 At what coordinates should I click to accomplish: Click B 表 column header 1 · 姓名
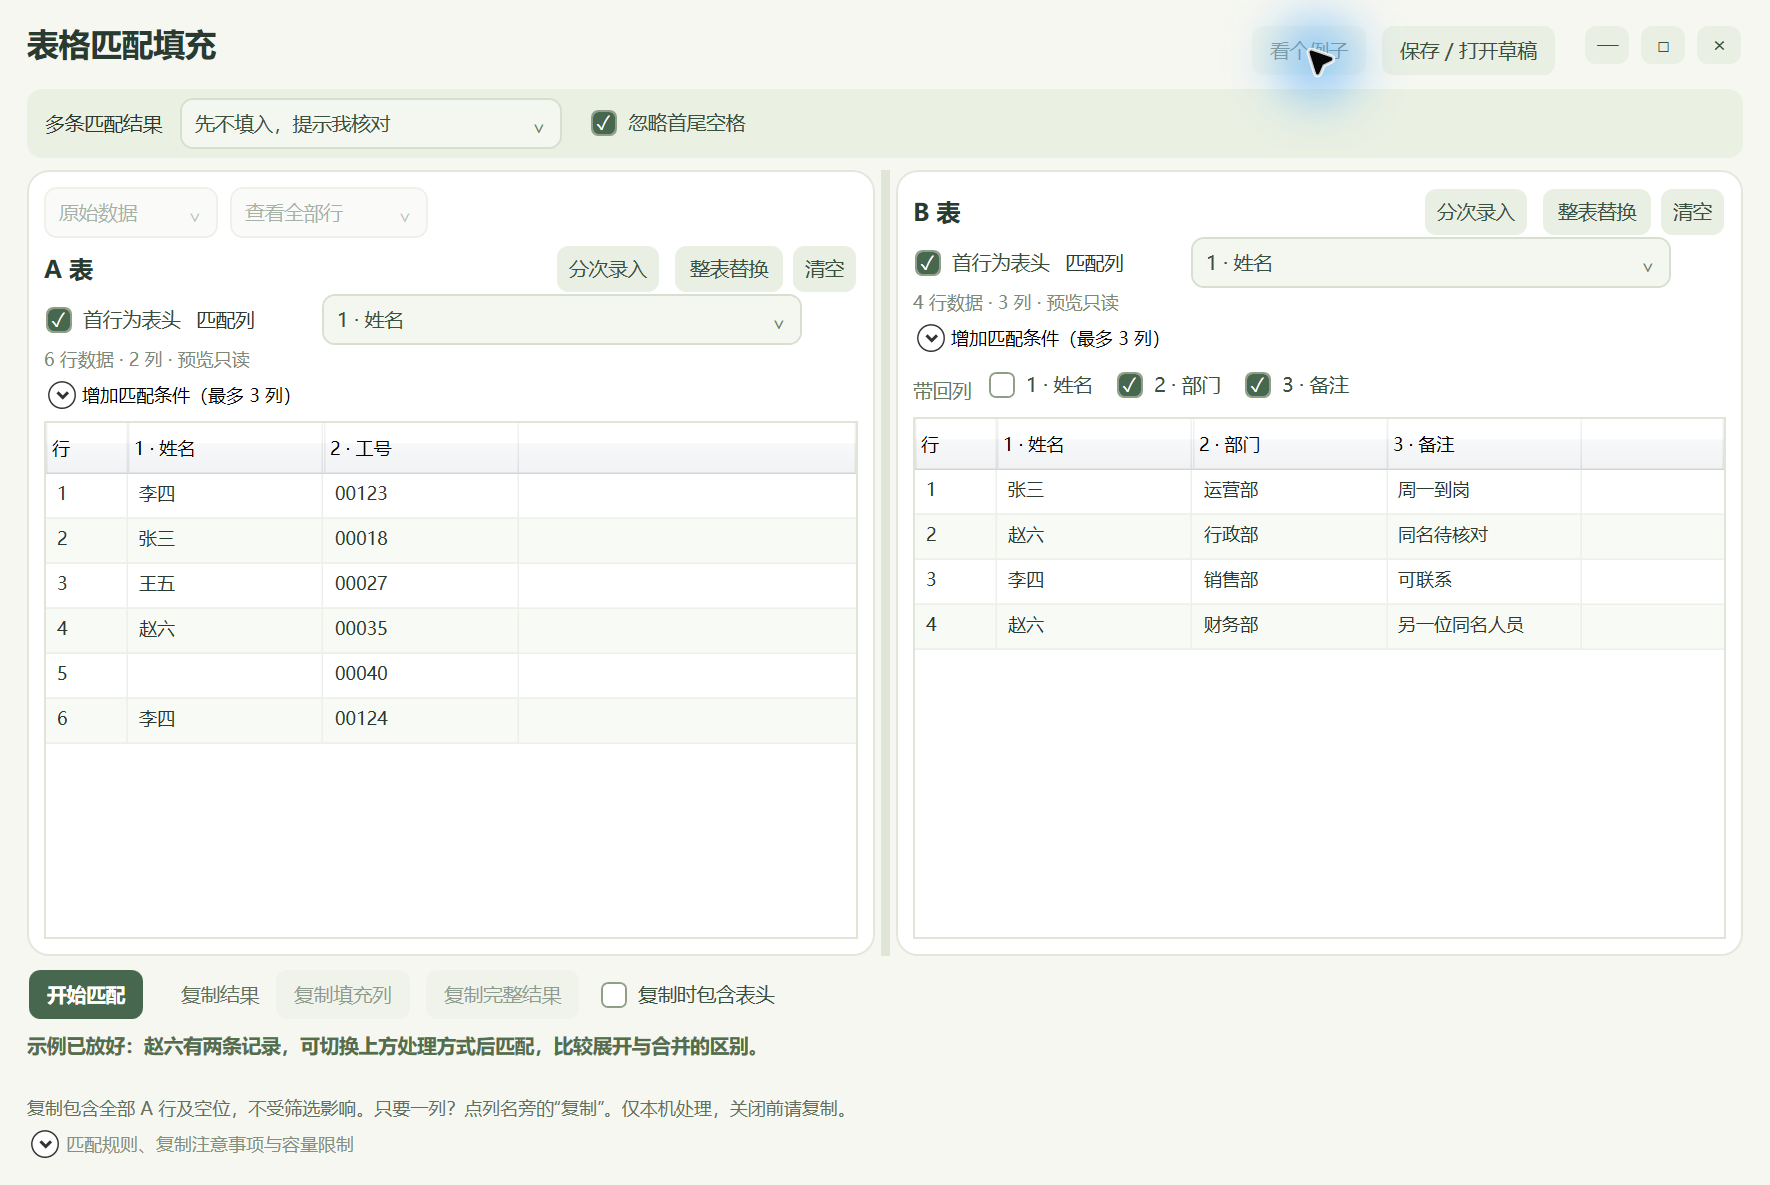[x=1093, y=445]
